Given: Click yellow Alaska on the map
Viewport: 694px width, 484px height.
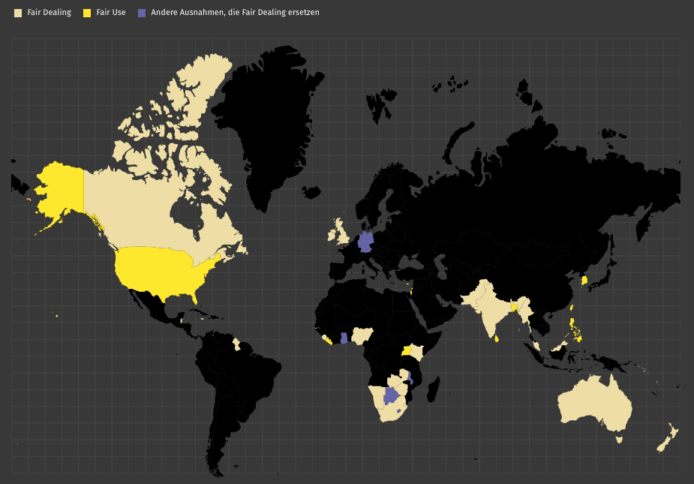Looking at the screenshot, I should tap(60, 190).
